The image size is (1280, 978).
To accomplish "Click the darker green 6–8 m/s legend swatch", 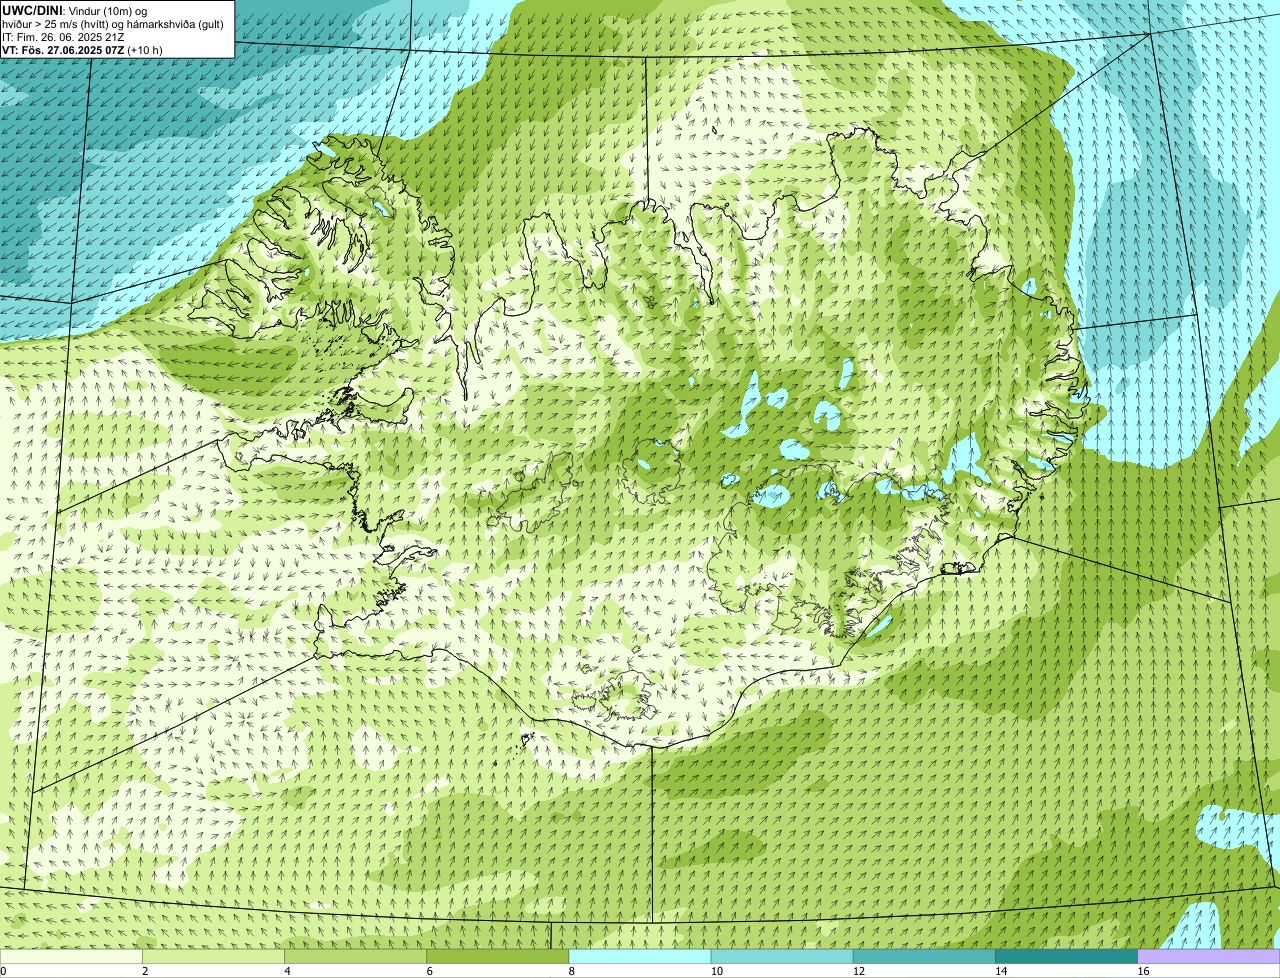I will click(x=498, y=956).
